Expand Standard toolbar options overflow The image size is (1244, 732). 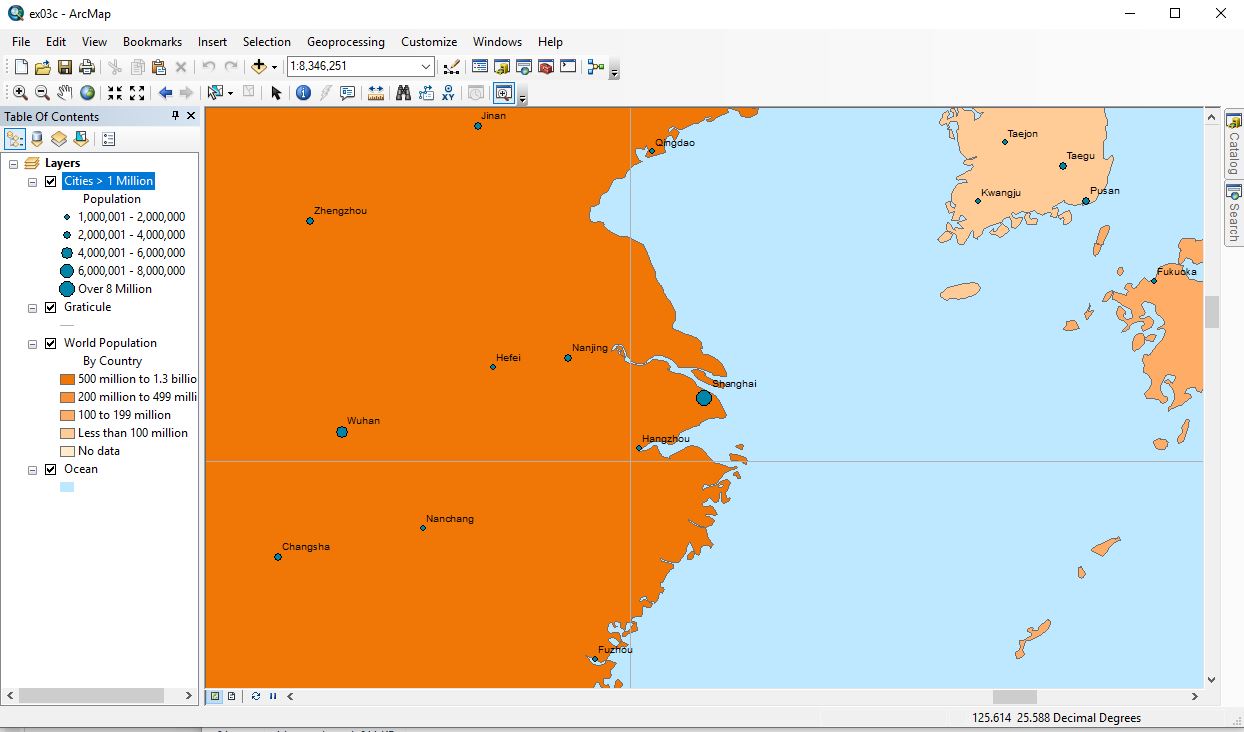(x=614, y=70)
